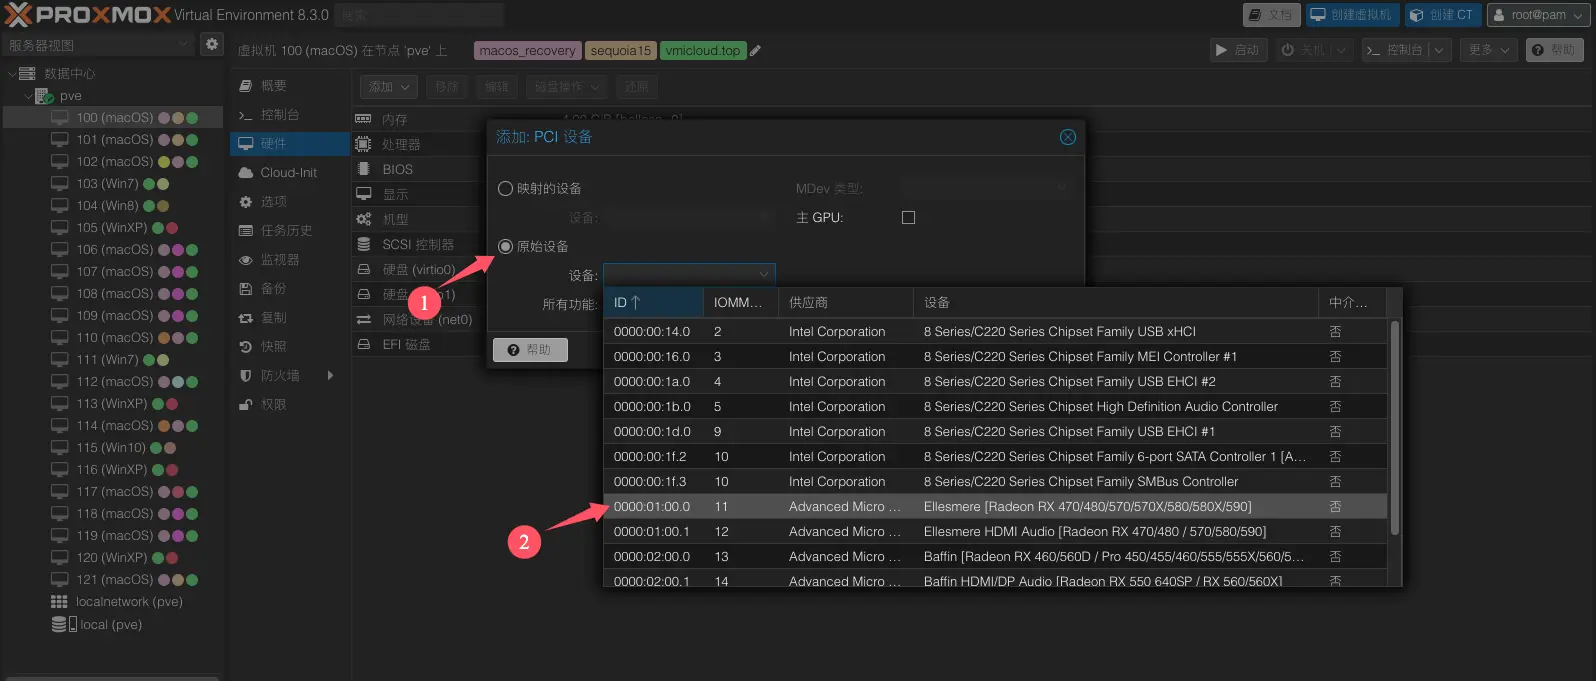Select the Machine type row icon
Screen dimensions: 1596x681
coord(363,219)
